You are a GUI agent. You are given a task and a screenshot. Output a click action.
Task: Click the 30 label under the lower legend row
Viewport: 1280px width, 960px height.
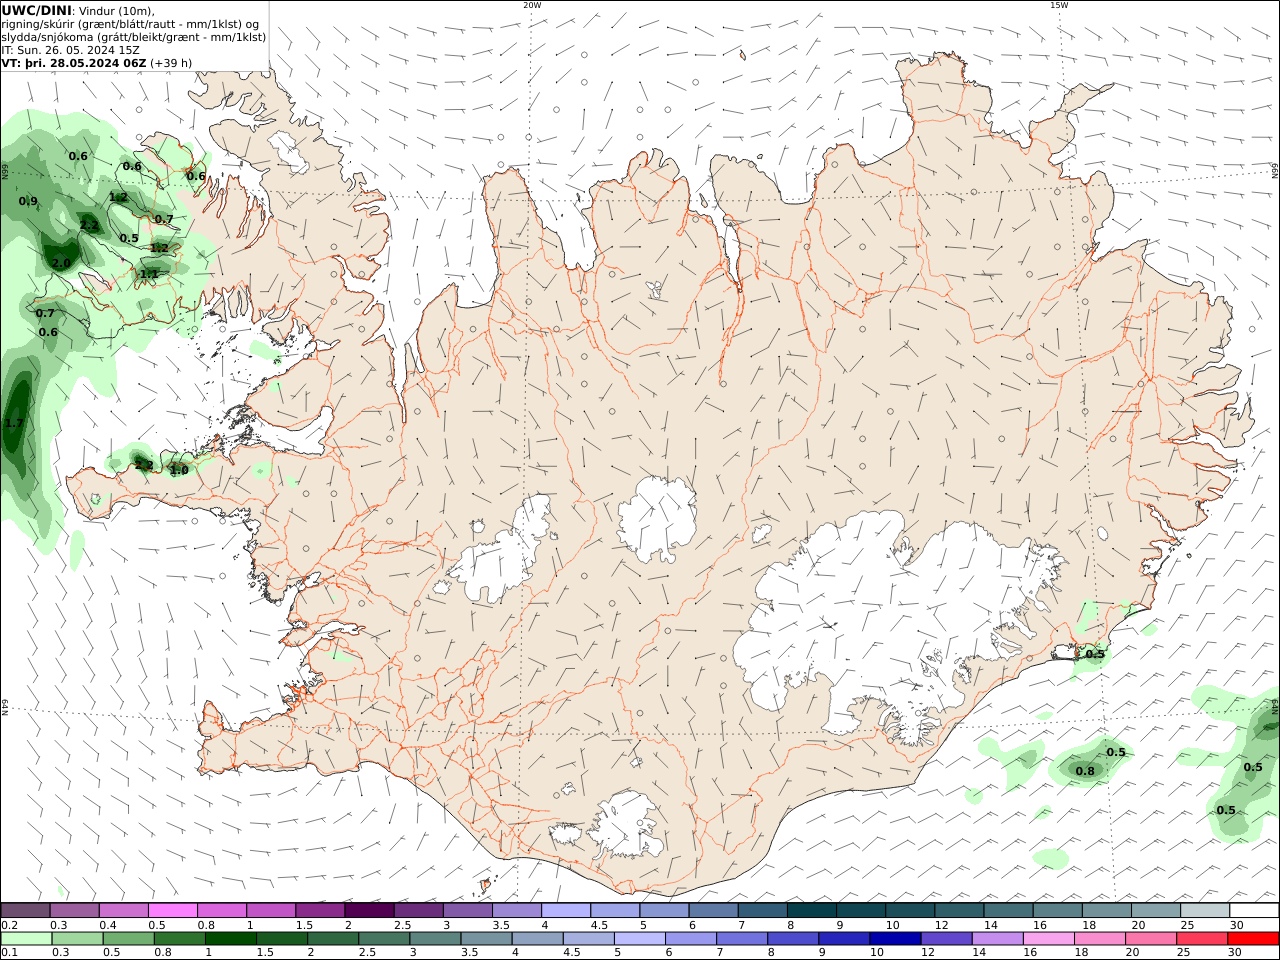click(1237, 953)
